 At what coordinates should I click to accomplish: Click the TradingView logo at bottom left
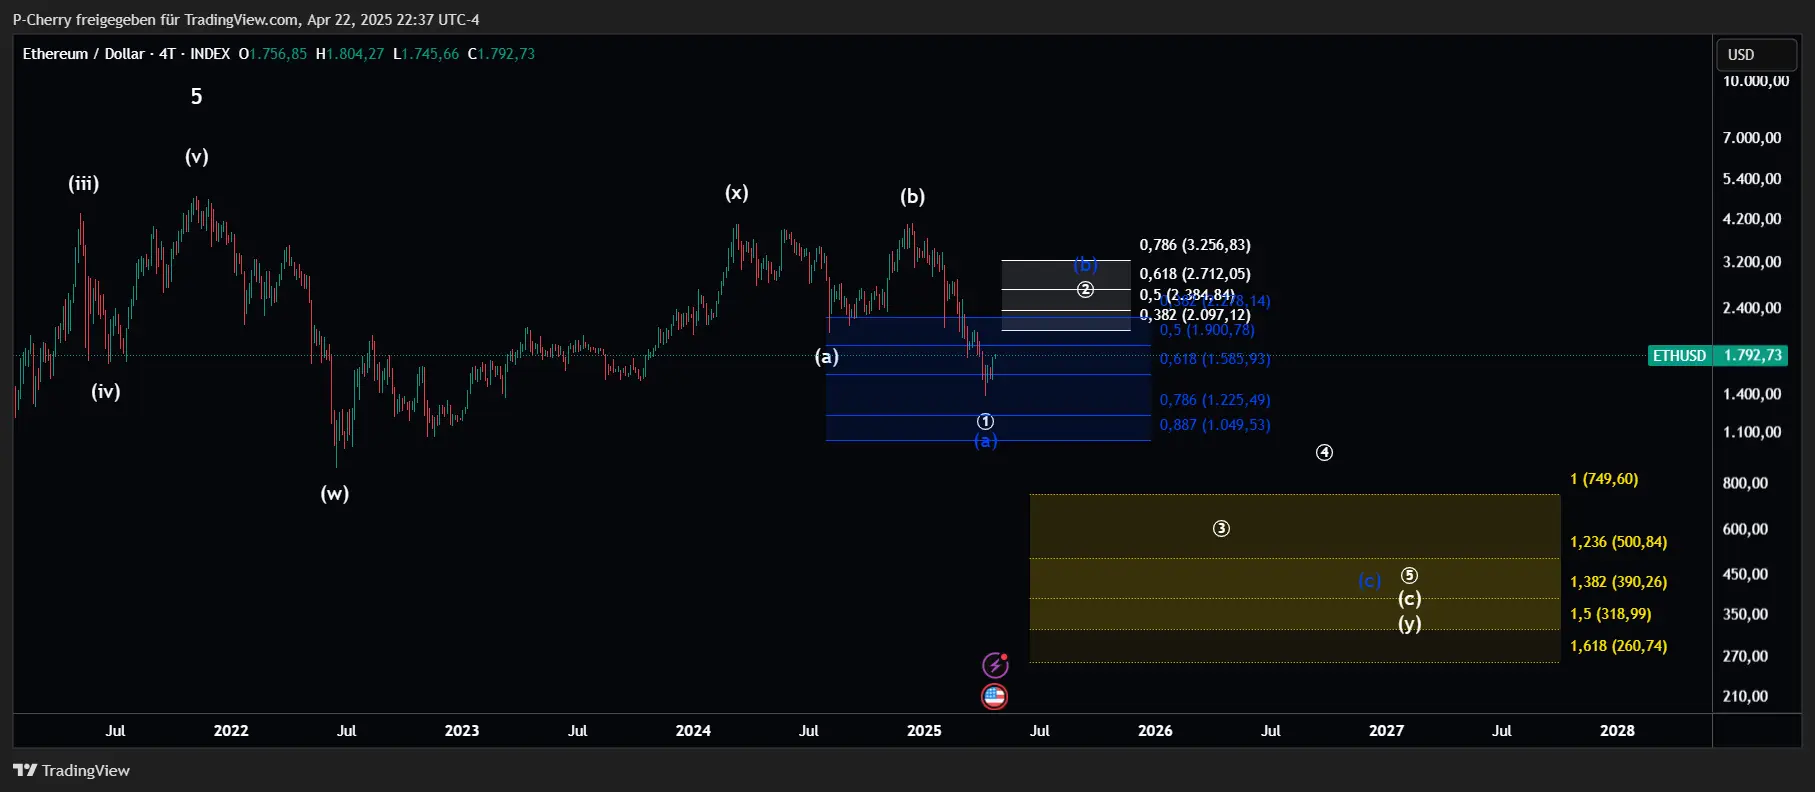click(x=71, y=770)
